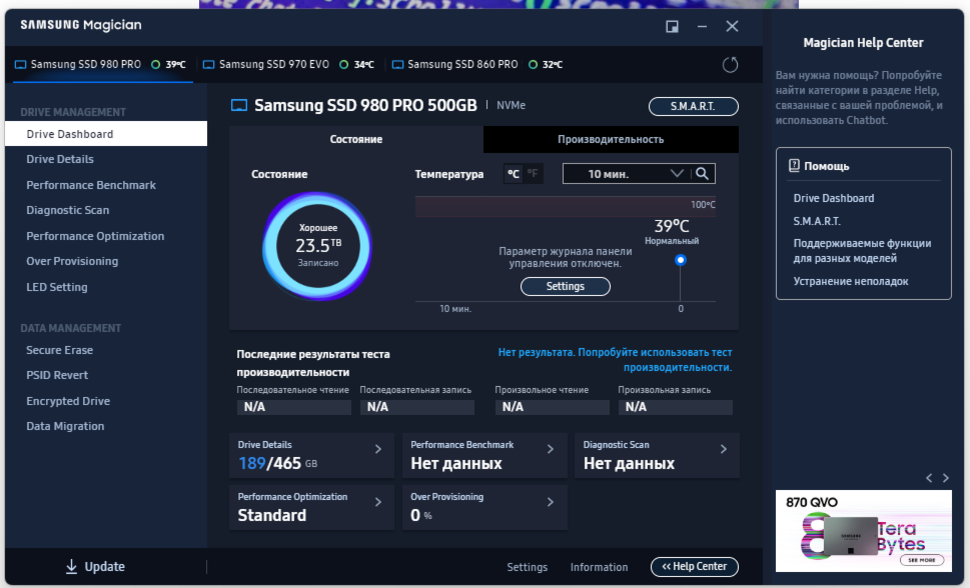
Task: Click Settings button in temperature chart
Action: (565, 286)
